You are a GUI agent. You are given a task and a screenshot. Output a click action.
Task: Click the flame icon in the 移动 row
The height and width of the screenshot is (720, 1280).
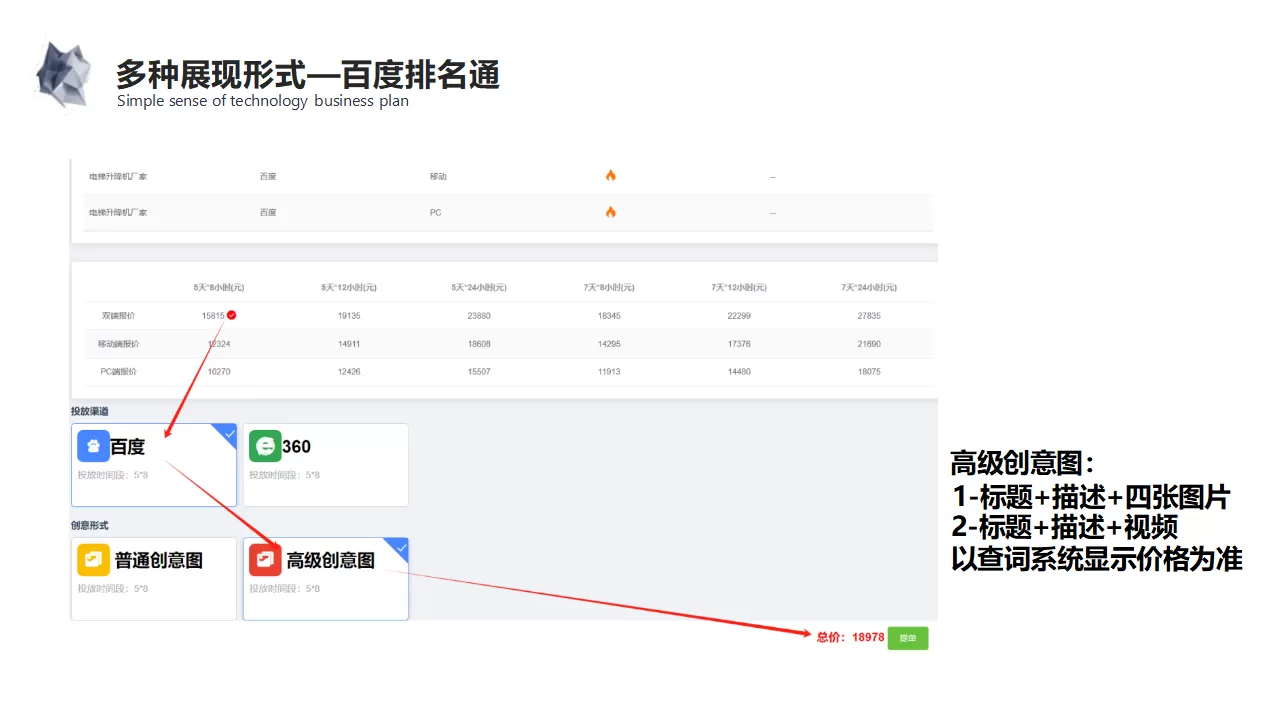(x=610, y=174)
